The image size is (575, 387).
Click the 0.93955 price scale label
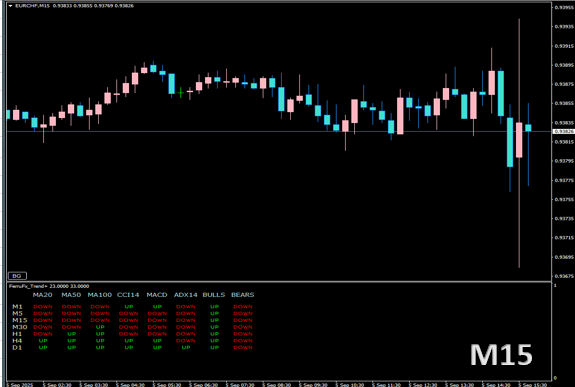[564, 7]
